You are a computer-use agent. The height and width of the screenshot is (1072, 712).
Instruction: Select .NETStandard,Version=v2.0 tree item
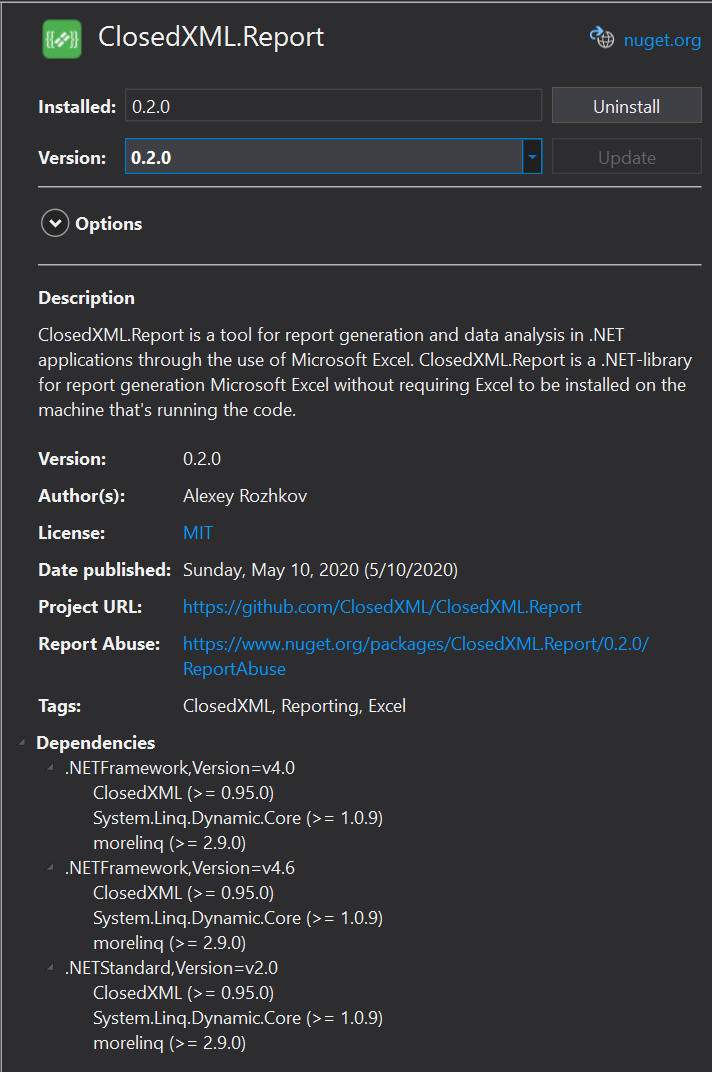point(172,967)
